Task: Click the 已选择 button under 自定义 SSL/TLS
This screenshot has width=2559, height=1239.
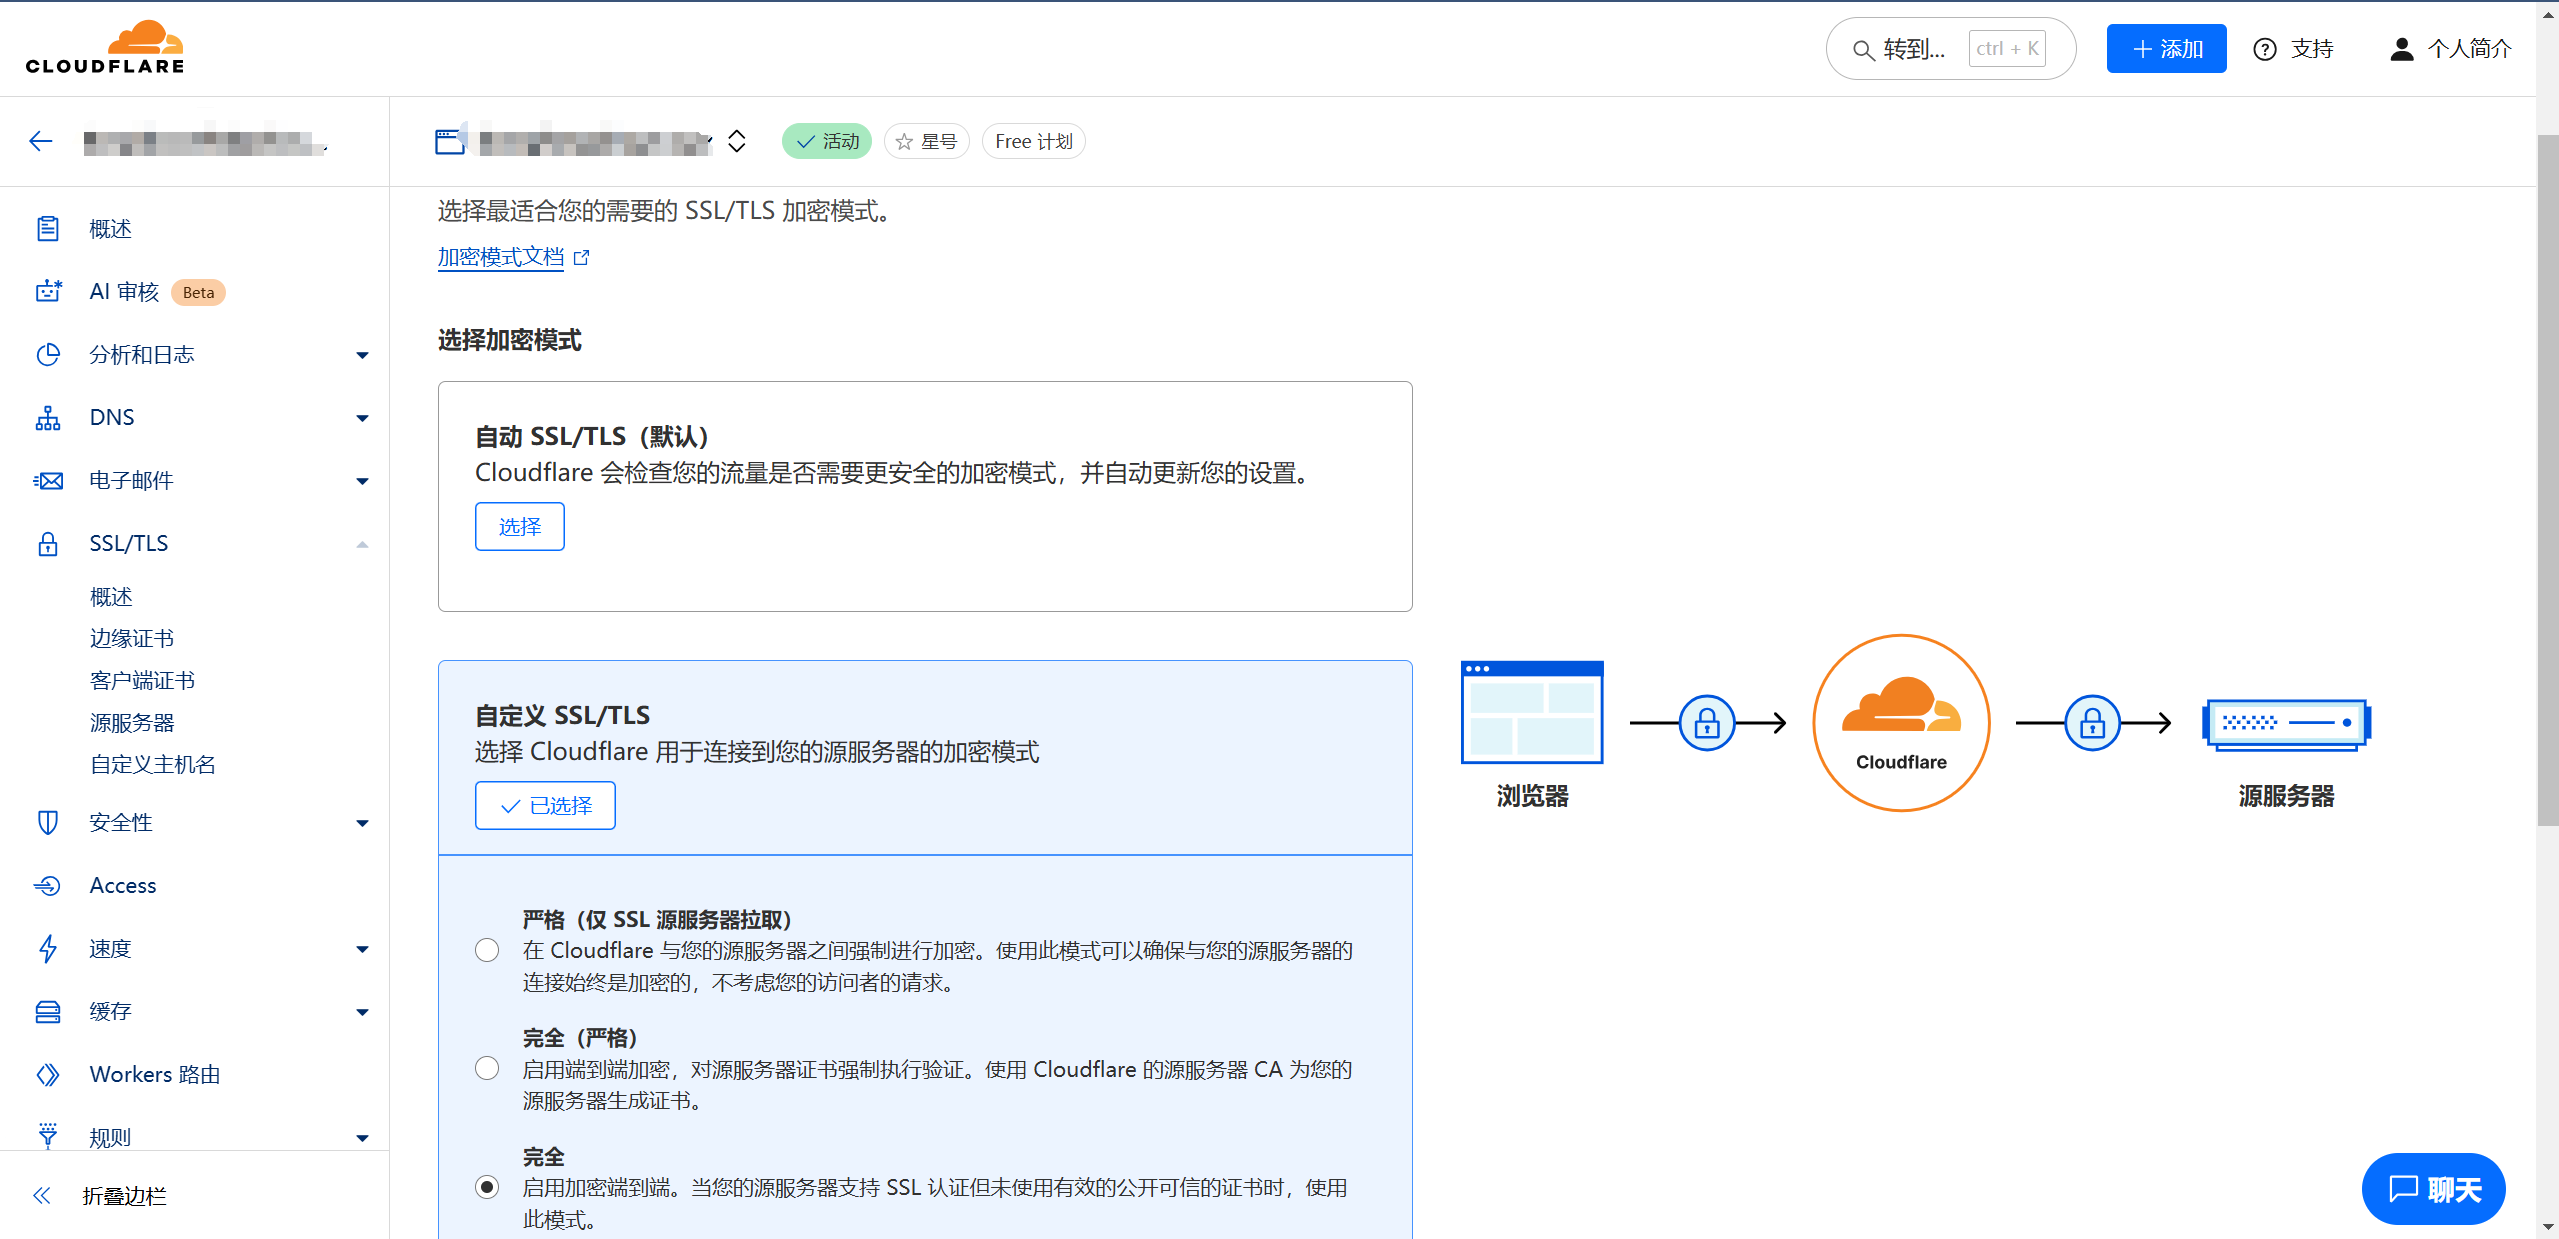Action: pos(545,805)
